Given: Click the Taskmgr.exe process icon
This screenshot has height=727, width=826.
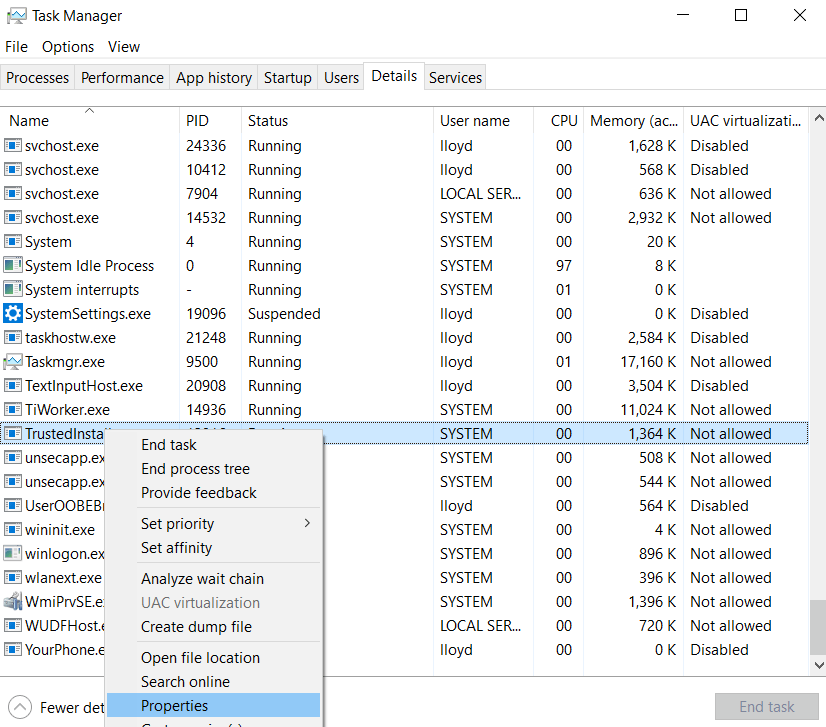Looking at the screenshot, I should (13, 362).
